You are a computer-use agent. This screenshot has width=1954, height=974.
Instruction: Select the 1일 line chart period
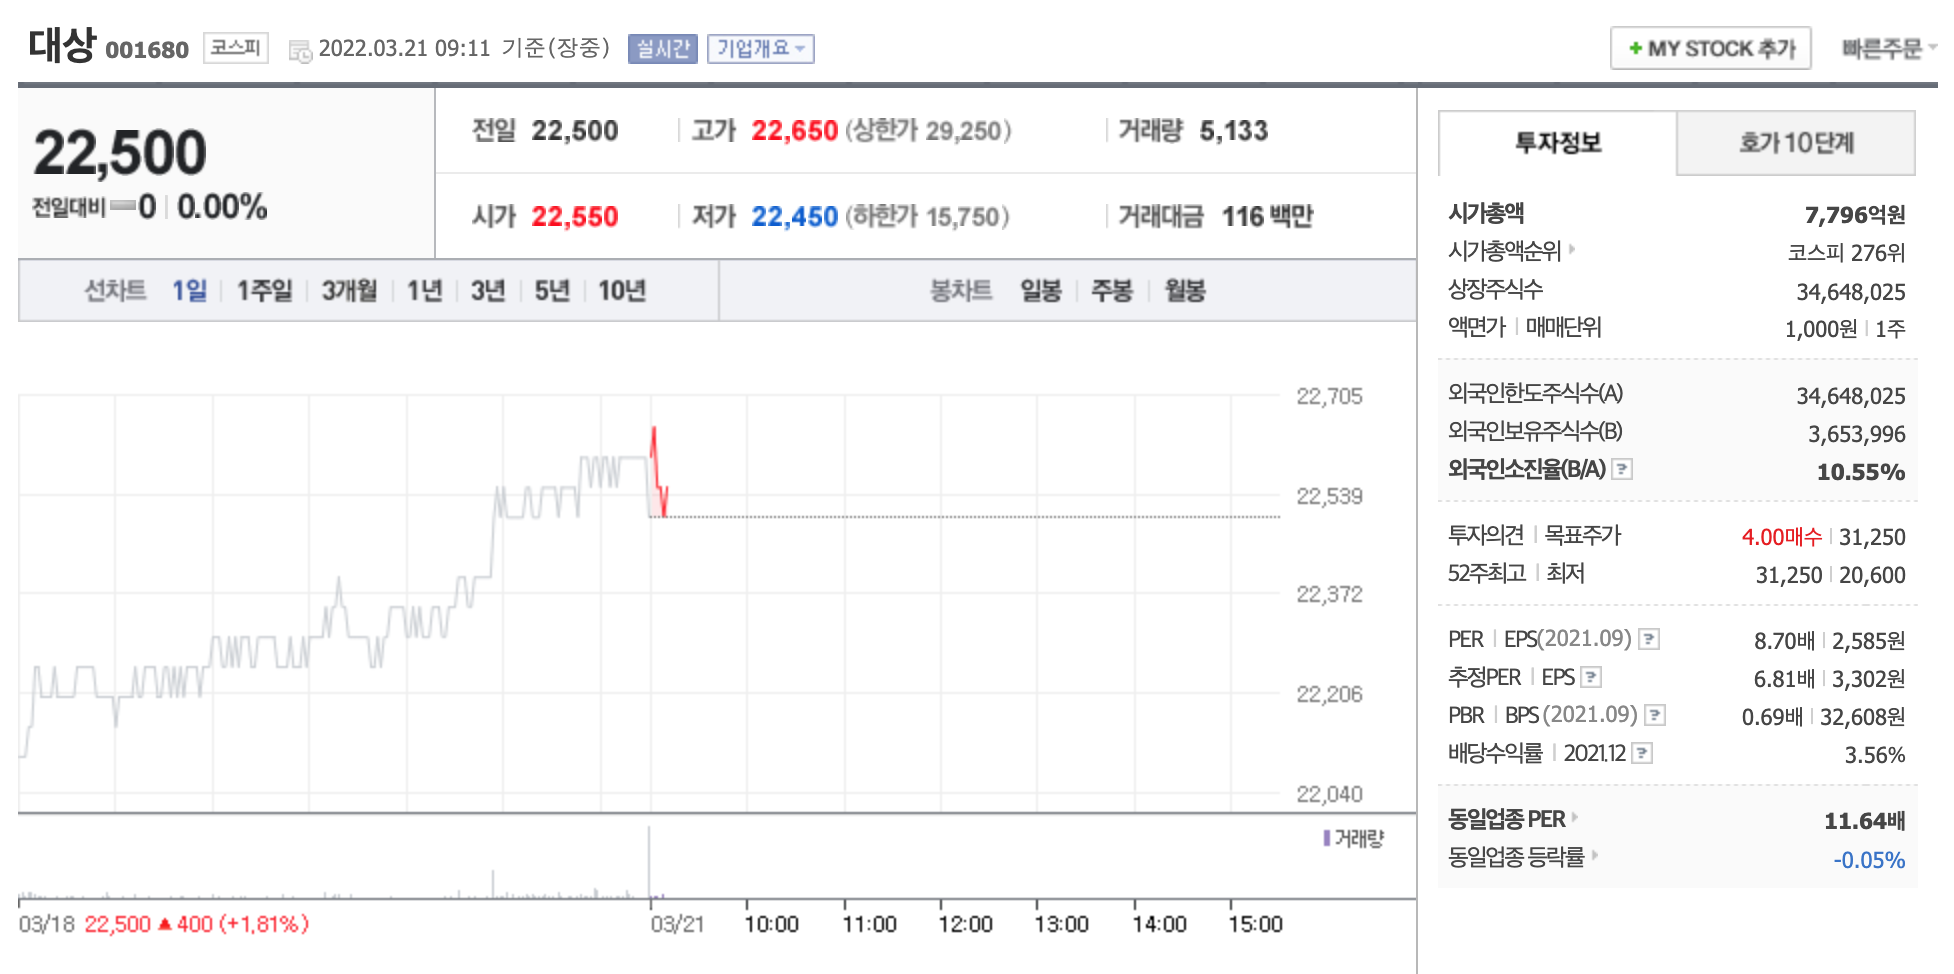pos(189,290)
